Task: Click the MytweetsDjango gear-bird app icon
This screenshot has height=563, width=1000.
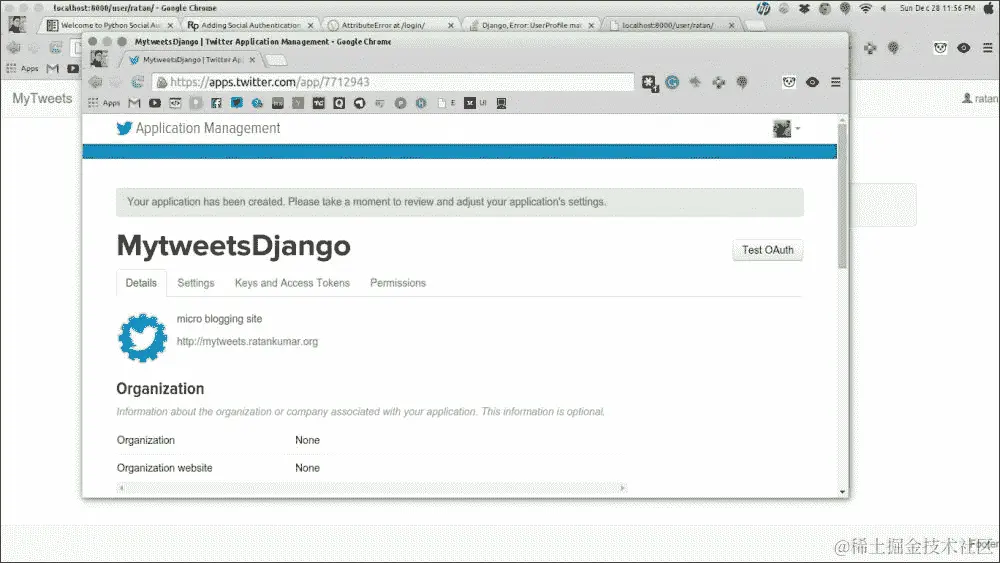Action: point(143,338)
